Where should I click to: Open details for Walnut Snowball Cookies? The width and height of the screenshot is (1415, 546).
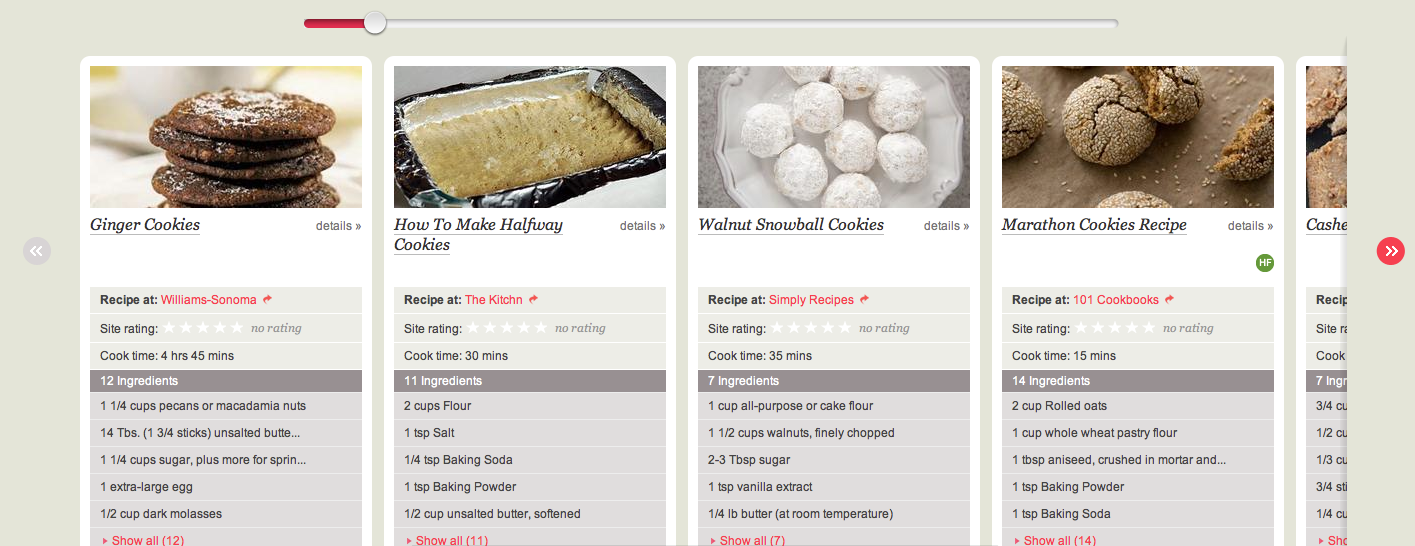[946, 226]
